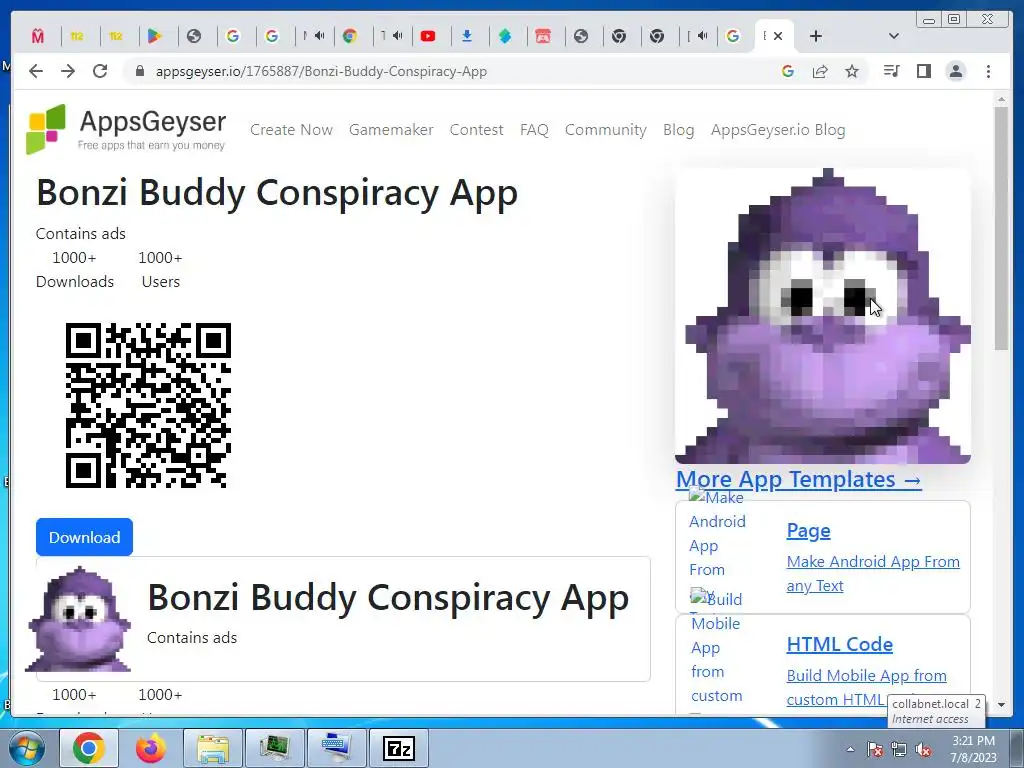This screenshot has width=1024, height=768.
Task: Expand the tab search chevron
Action: pos(894,36)
